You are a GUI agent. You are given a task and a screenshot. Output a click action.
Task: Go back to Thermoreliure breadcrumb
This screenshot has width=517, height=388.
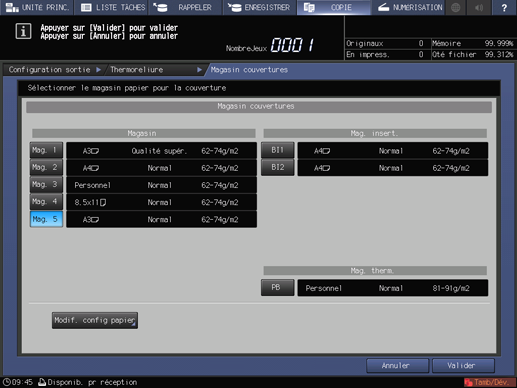155,70
